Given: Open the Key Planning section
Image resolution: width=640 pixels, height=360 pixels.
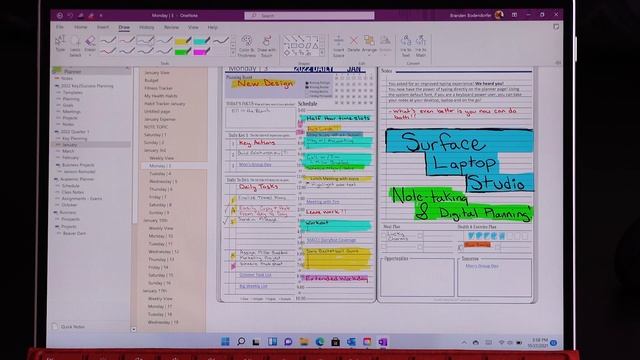Looking at the screenshot, I should point(74,138).
